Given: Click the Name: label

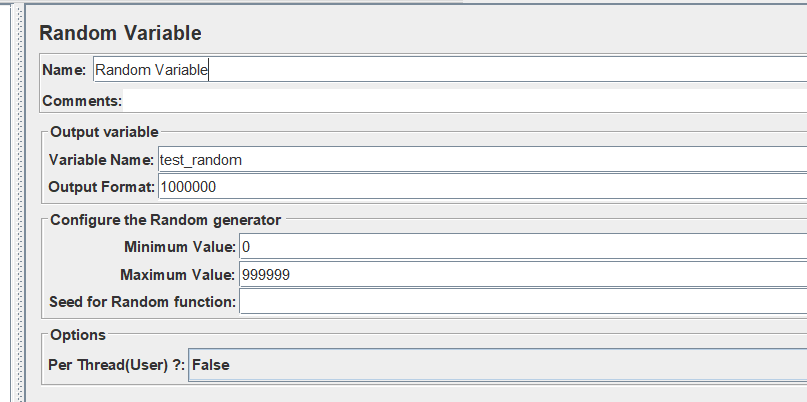Looking at the screenshot, I should pyautogui.click(x=64, y=70).
